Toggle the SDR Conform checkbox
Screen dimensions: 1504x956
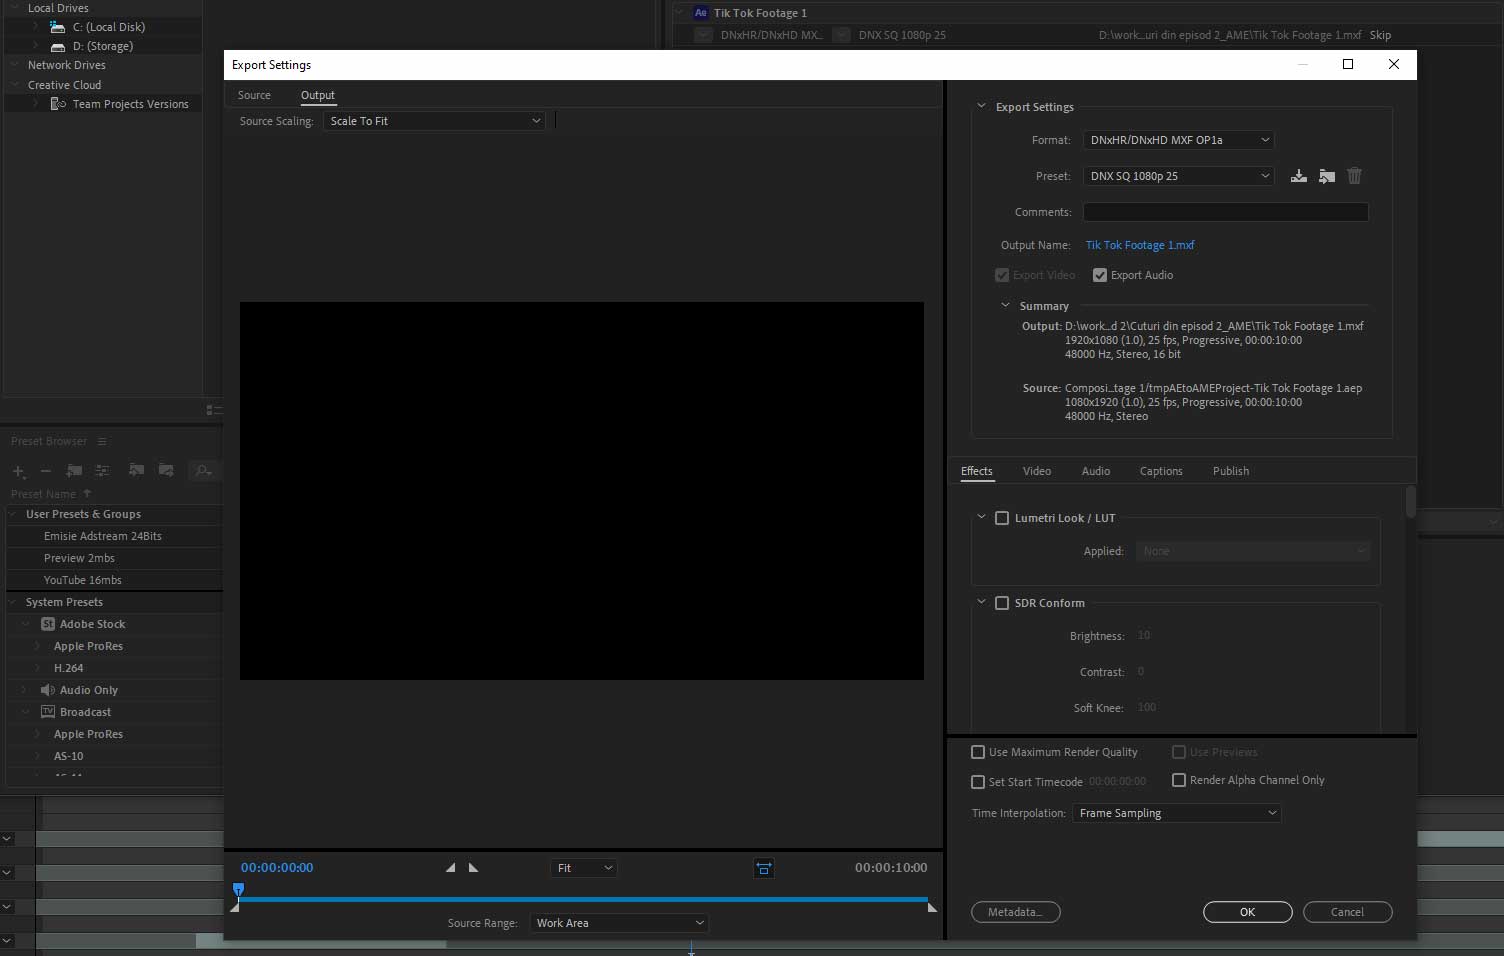(1002, 602)
